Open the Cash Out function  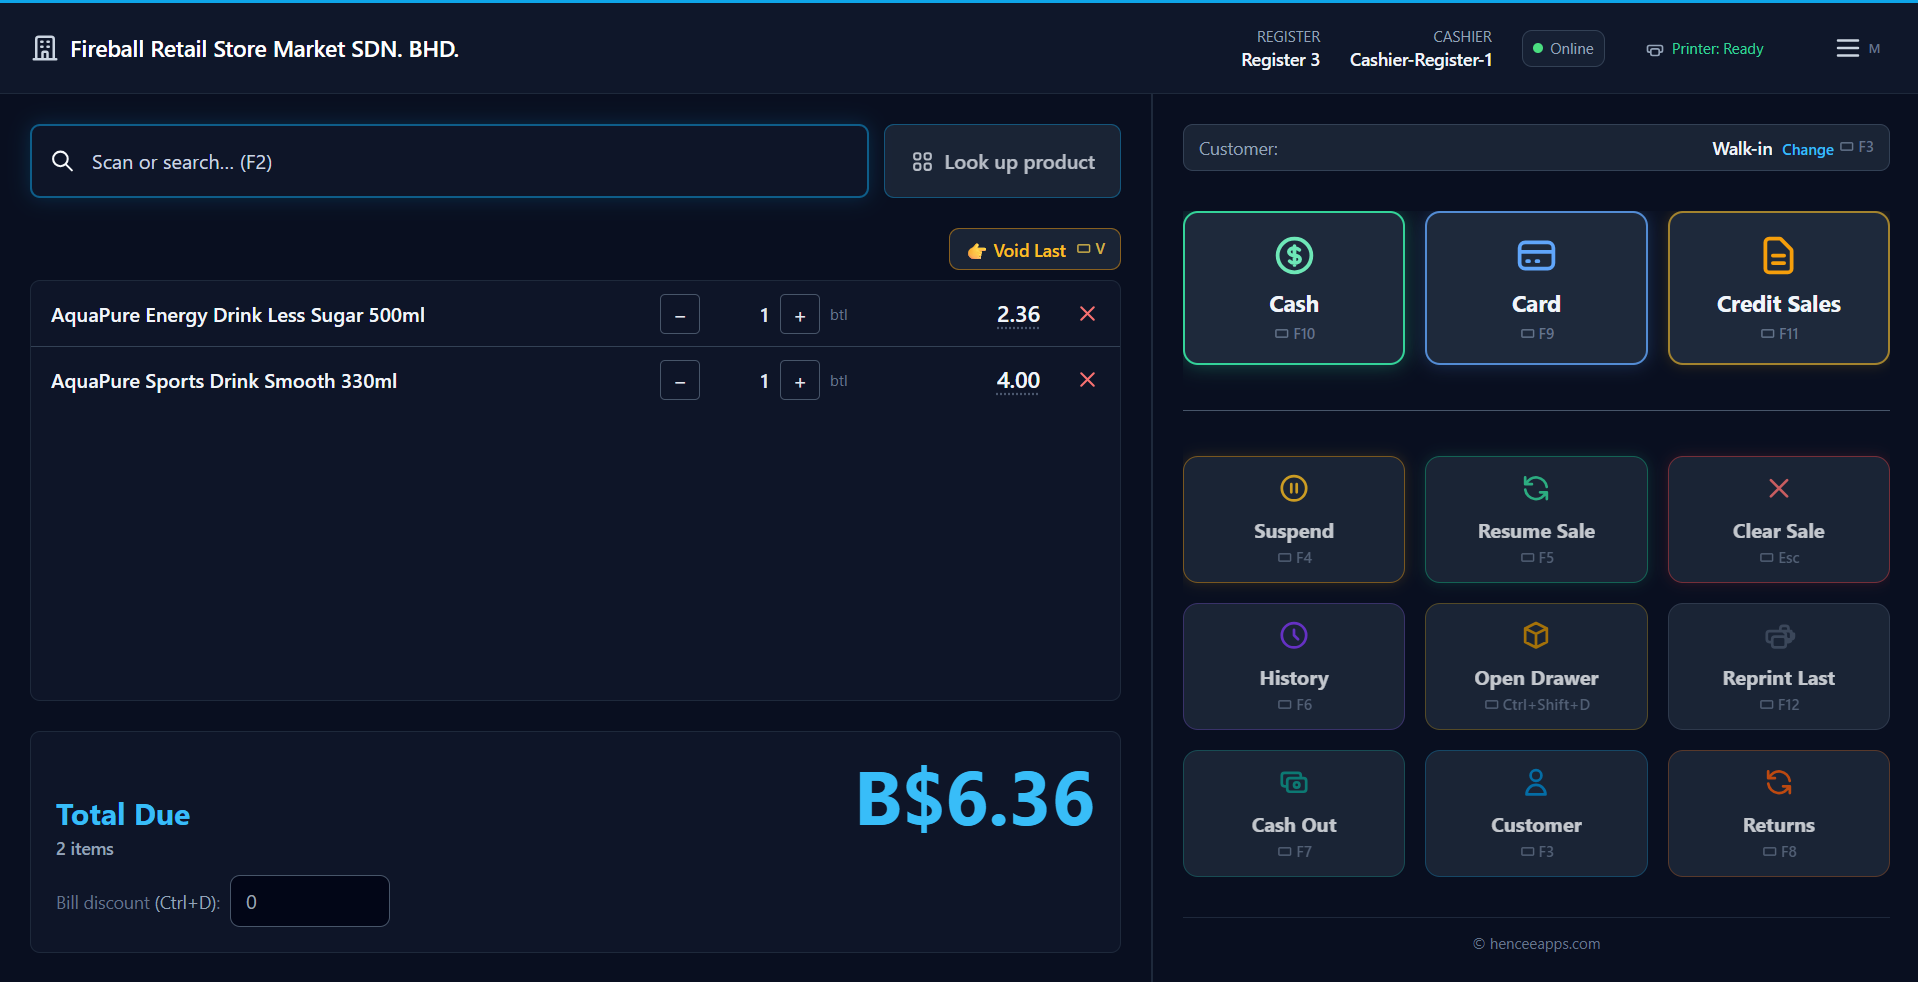[1293, 813]
